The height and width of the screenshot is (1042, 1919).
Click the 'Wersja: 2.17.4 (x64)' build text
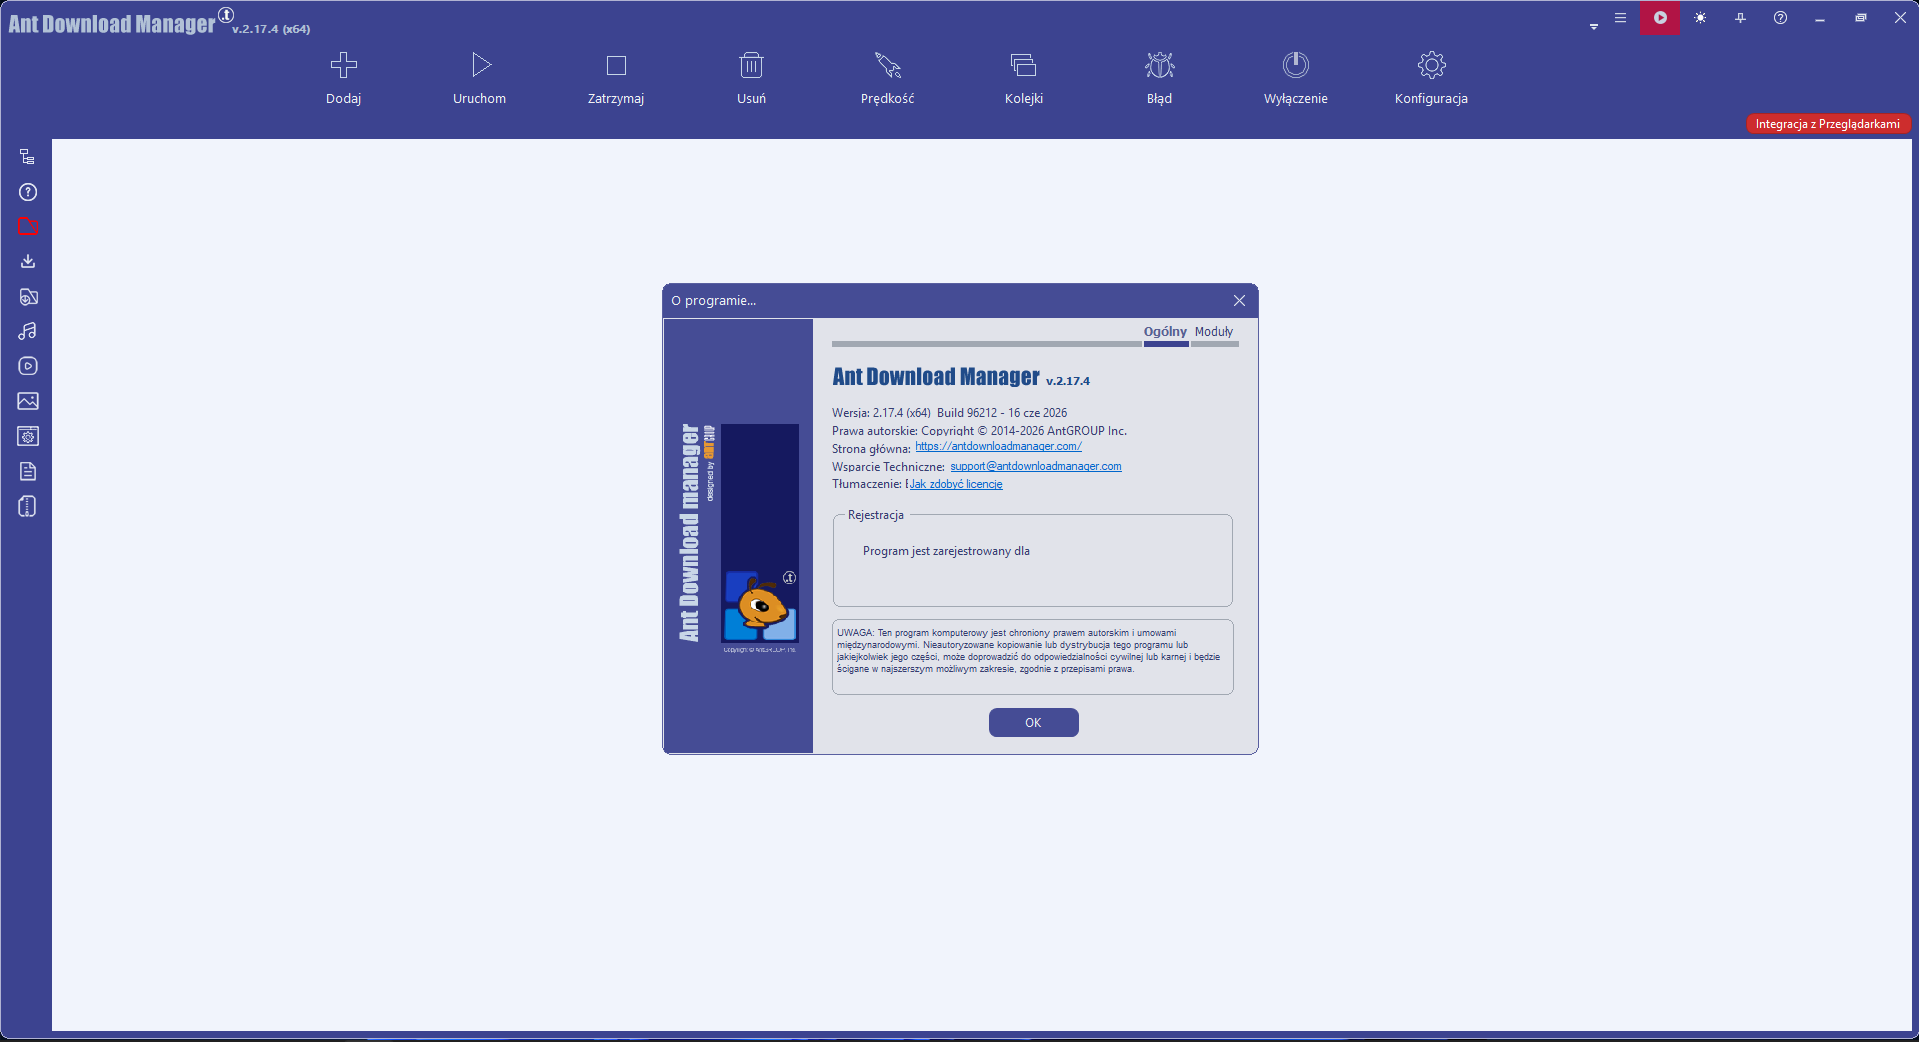coord(949,413)
